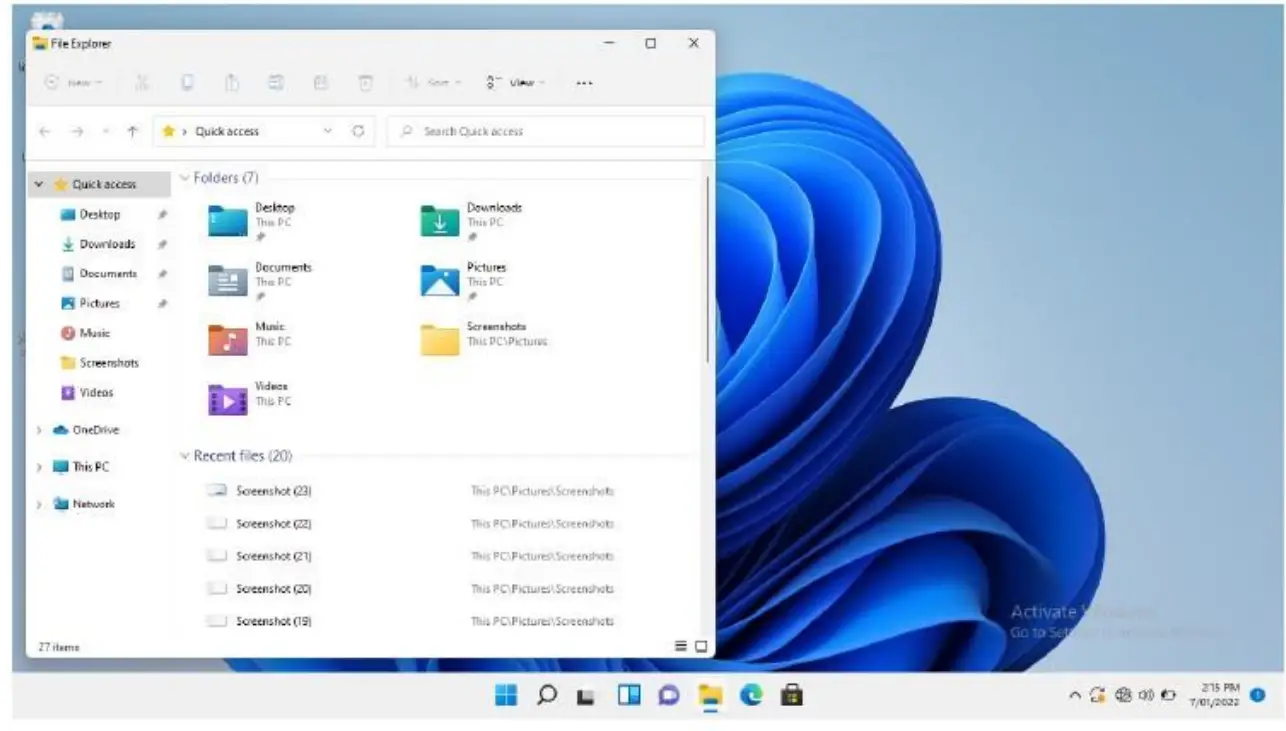
Task: Open the See more ellipsis menu
Action: coord(585,83)
